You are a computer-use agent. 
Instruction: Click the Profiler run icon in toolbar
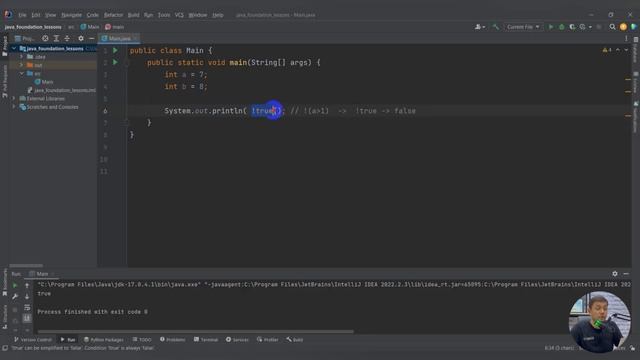582,27
